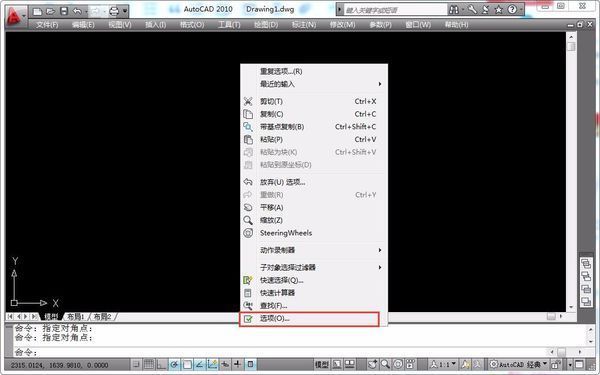Screen dimensions: 600x375
Task: Open the AutoCAD application menu logo
Action: point(15,16)
